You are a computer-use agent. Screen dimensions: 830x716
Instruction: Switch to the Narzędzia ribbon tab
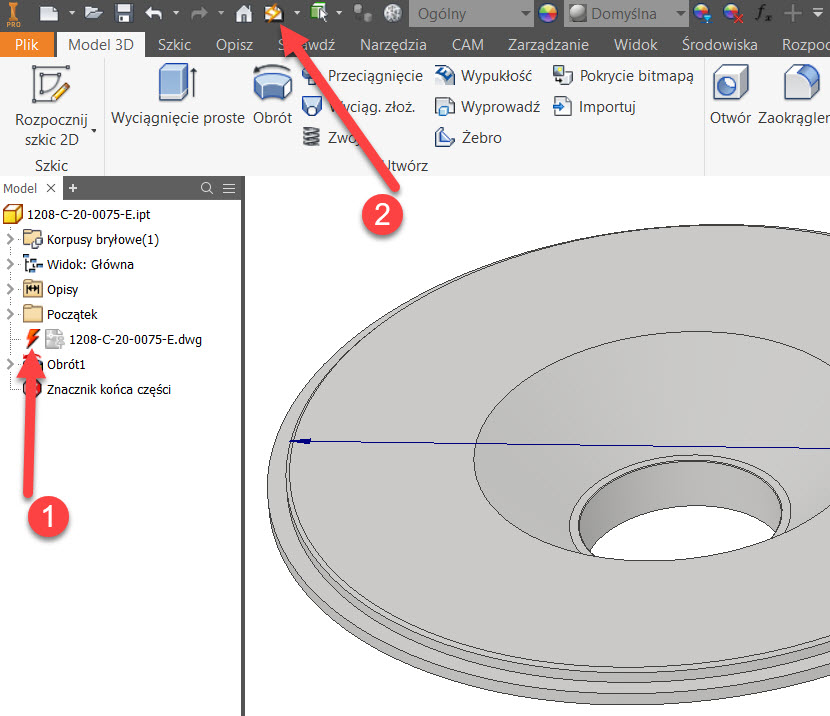pos(393,45)
